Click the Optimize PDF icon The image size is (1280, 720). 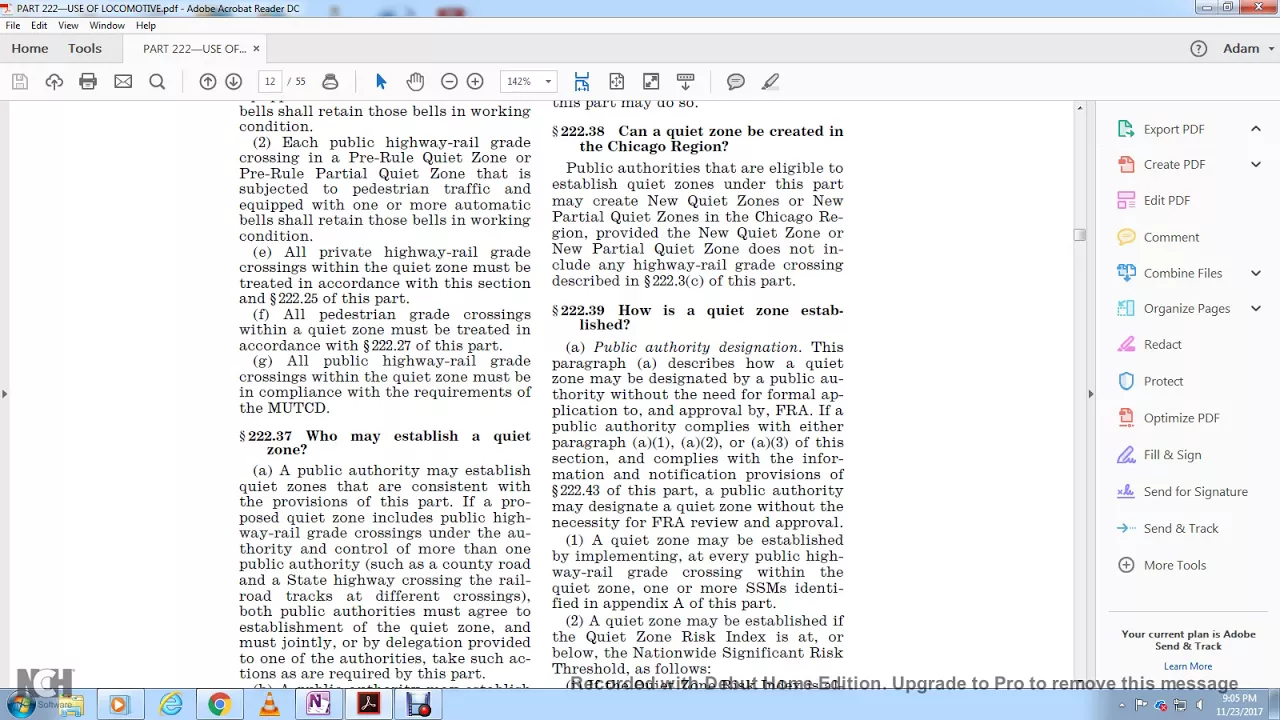point(1126,418)
